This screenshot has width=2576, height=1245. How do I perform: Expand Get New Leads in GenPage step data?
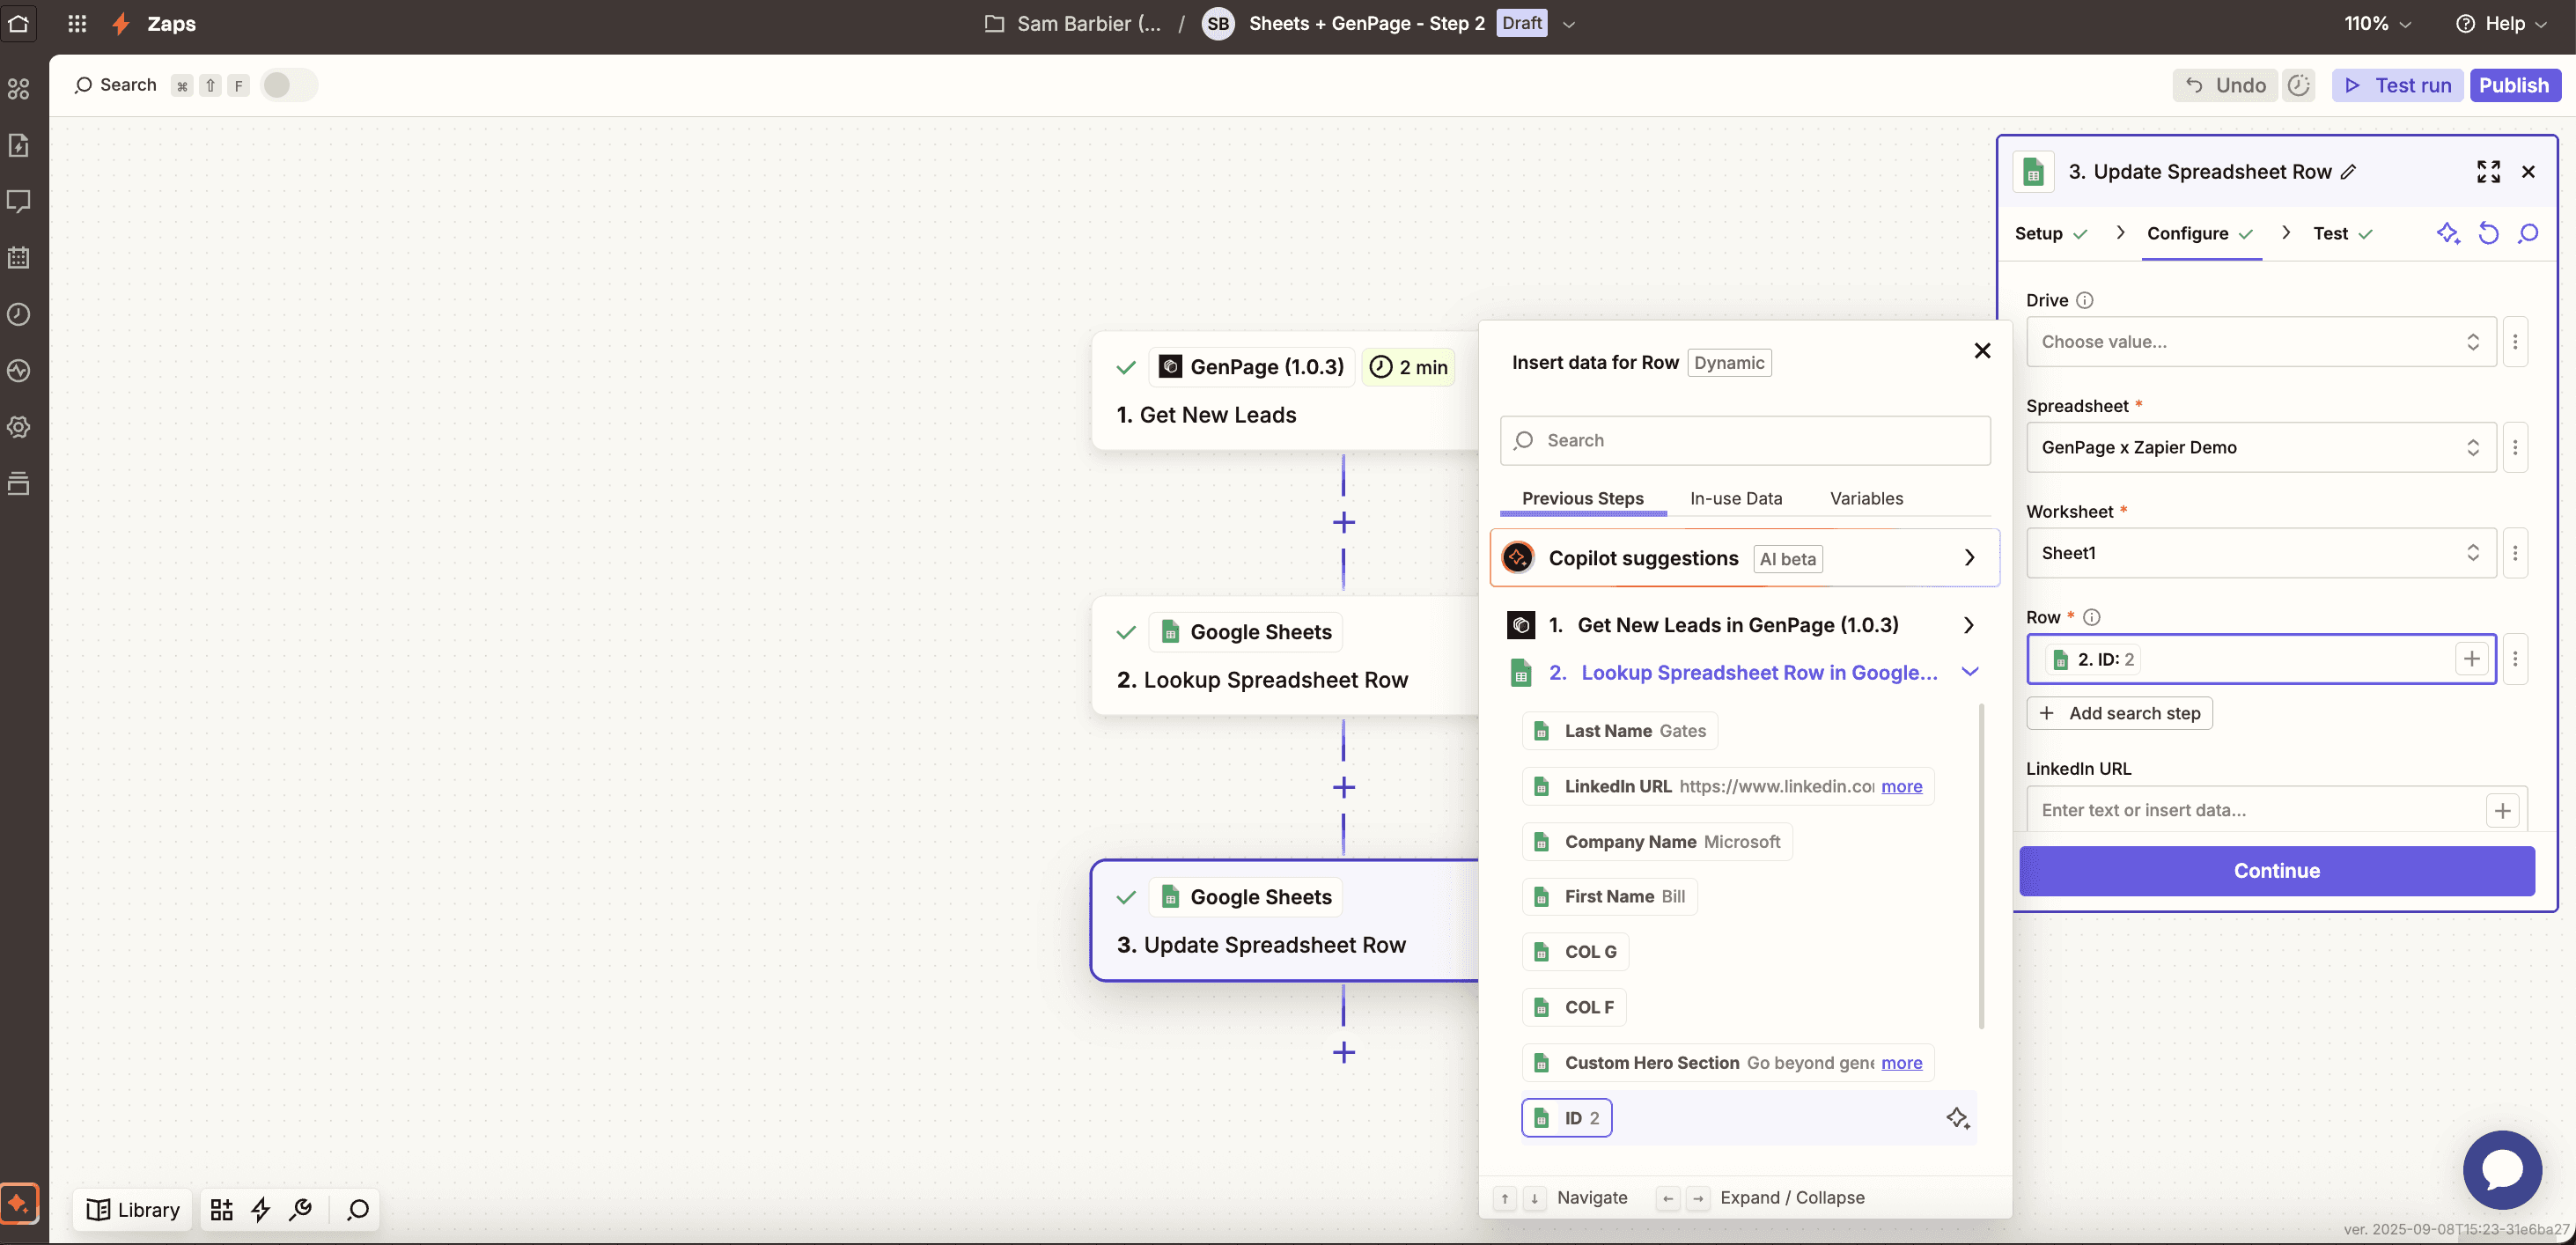(x=1968, y=625)
